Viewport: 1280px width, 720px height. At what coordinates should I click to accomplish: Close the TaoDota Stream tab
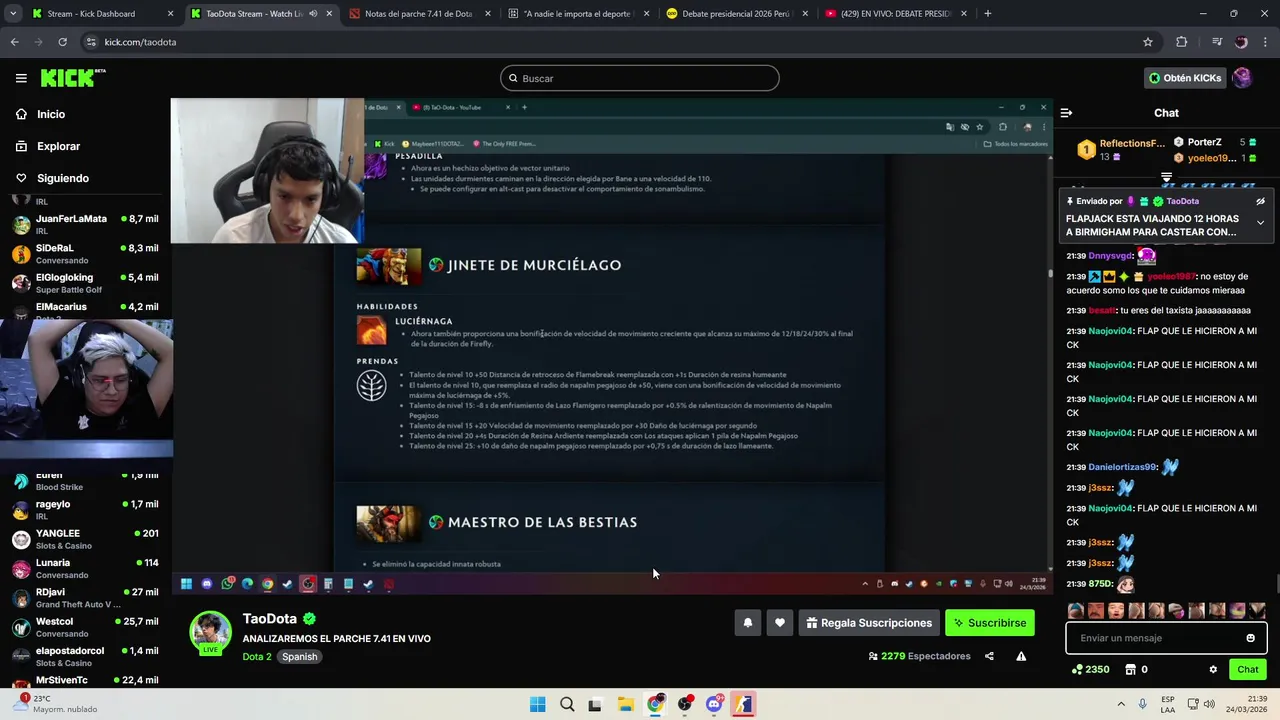click(329, 14)
